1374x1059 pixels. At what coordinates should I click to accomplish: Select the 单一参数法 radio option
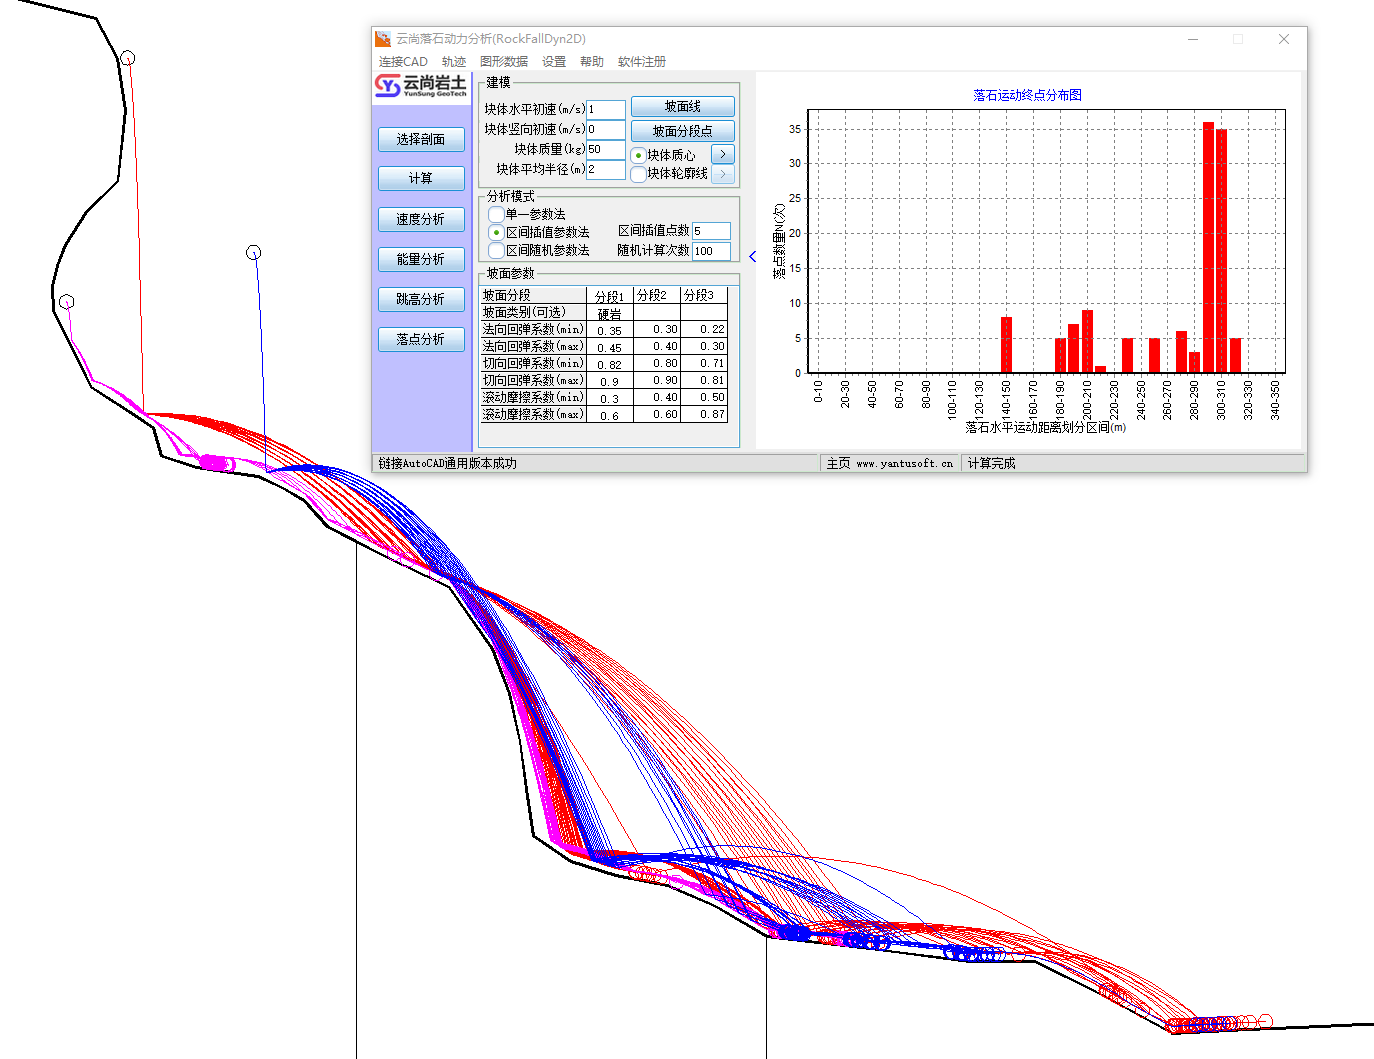[496, 214]
